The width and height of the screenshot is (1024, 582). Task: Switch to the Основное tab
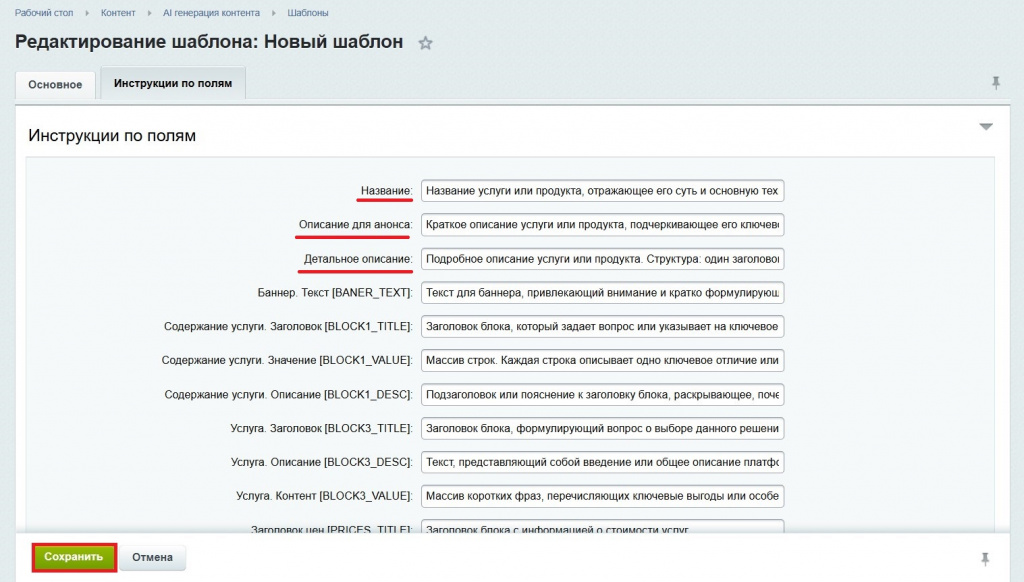[56, 85]
